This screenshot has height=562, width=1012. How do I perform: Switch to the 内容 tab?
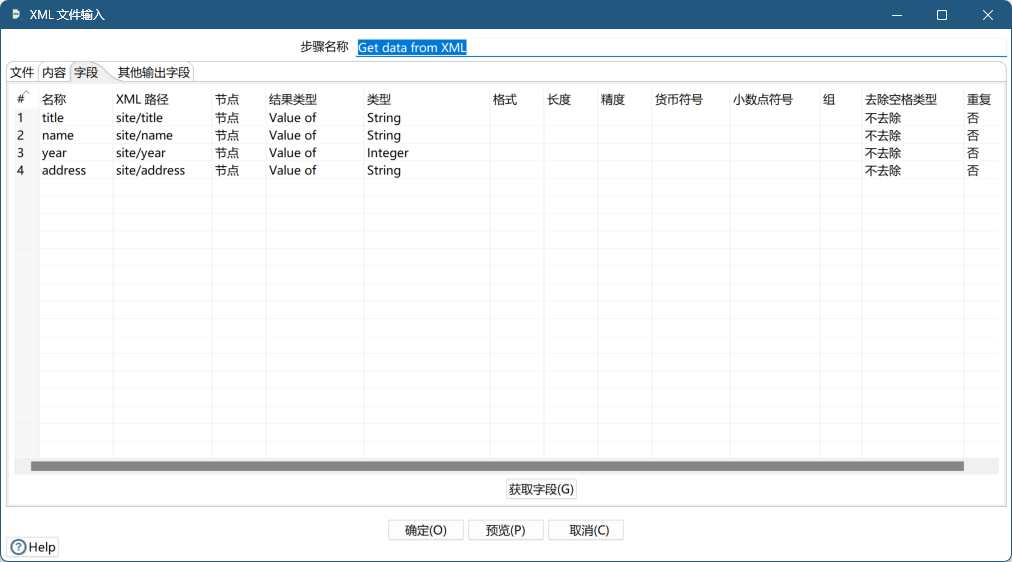point(54,72)
